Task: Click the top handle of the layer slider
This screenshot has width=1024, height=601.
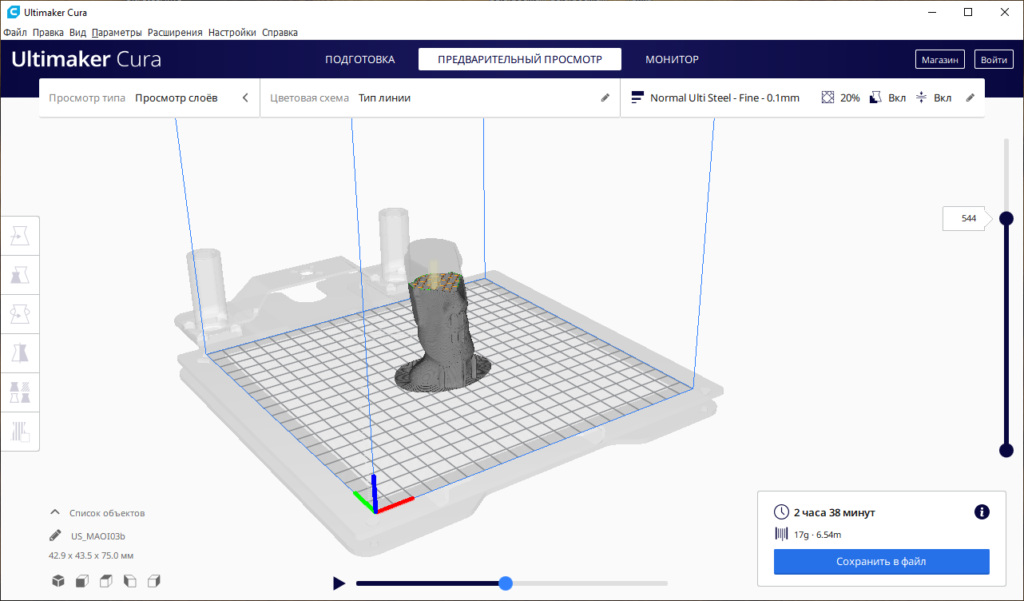Action: tap(1006, 218)
